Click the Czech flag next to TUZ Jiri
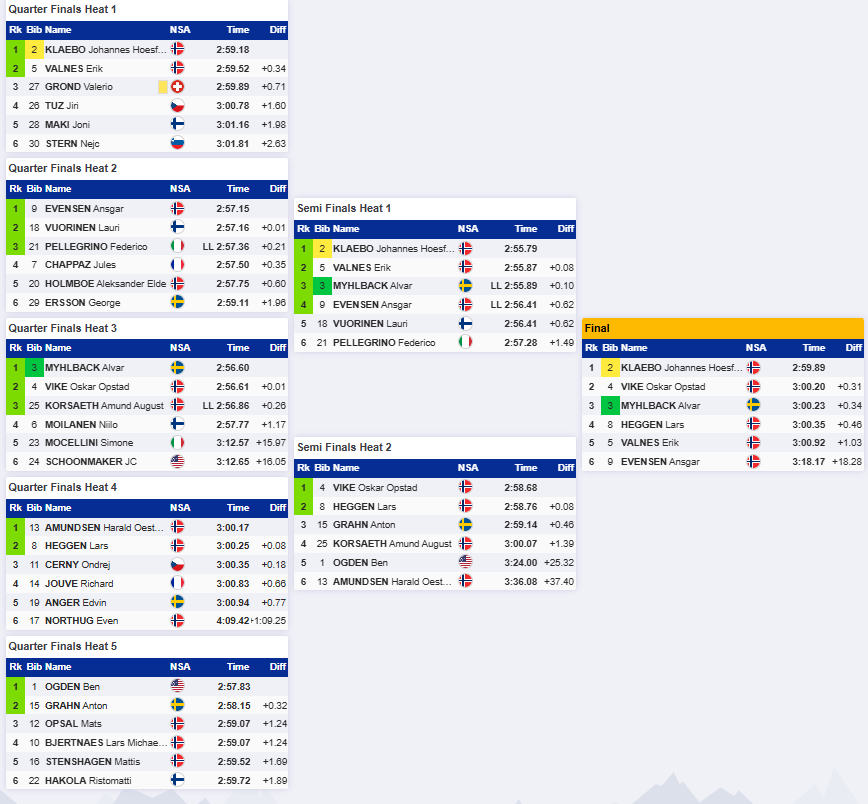The height and width of the screenshot is (804, 868). click(178, 106)
